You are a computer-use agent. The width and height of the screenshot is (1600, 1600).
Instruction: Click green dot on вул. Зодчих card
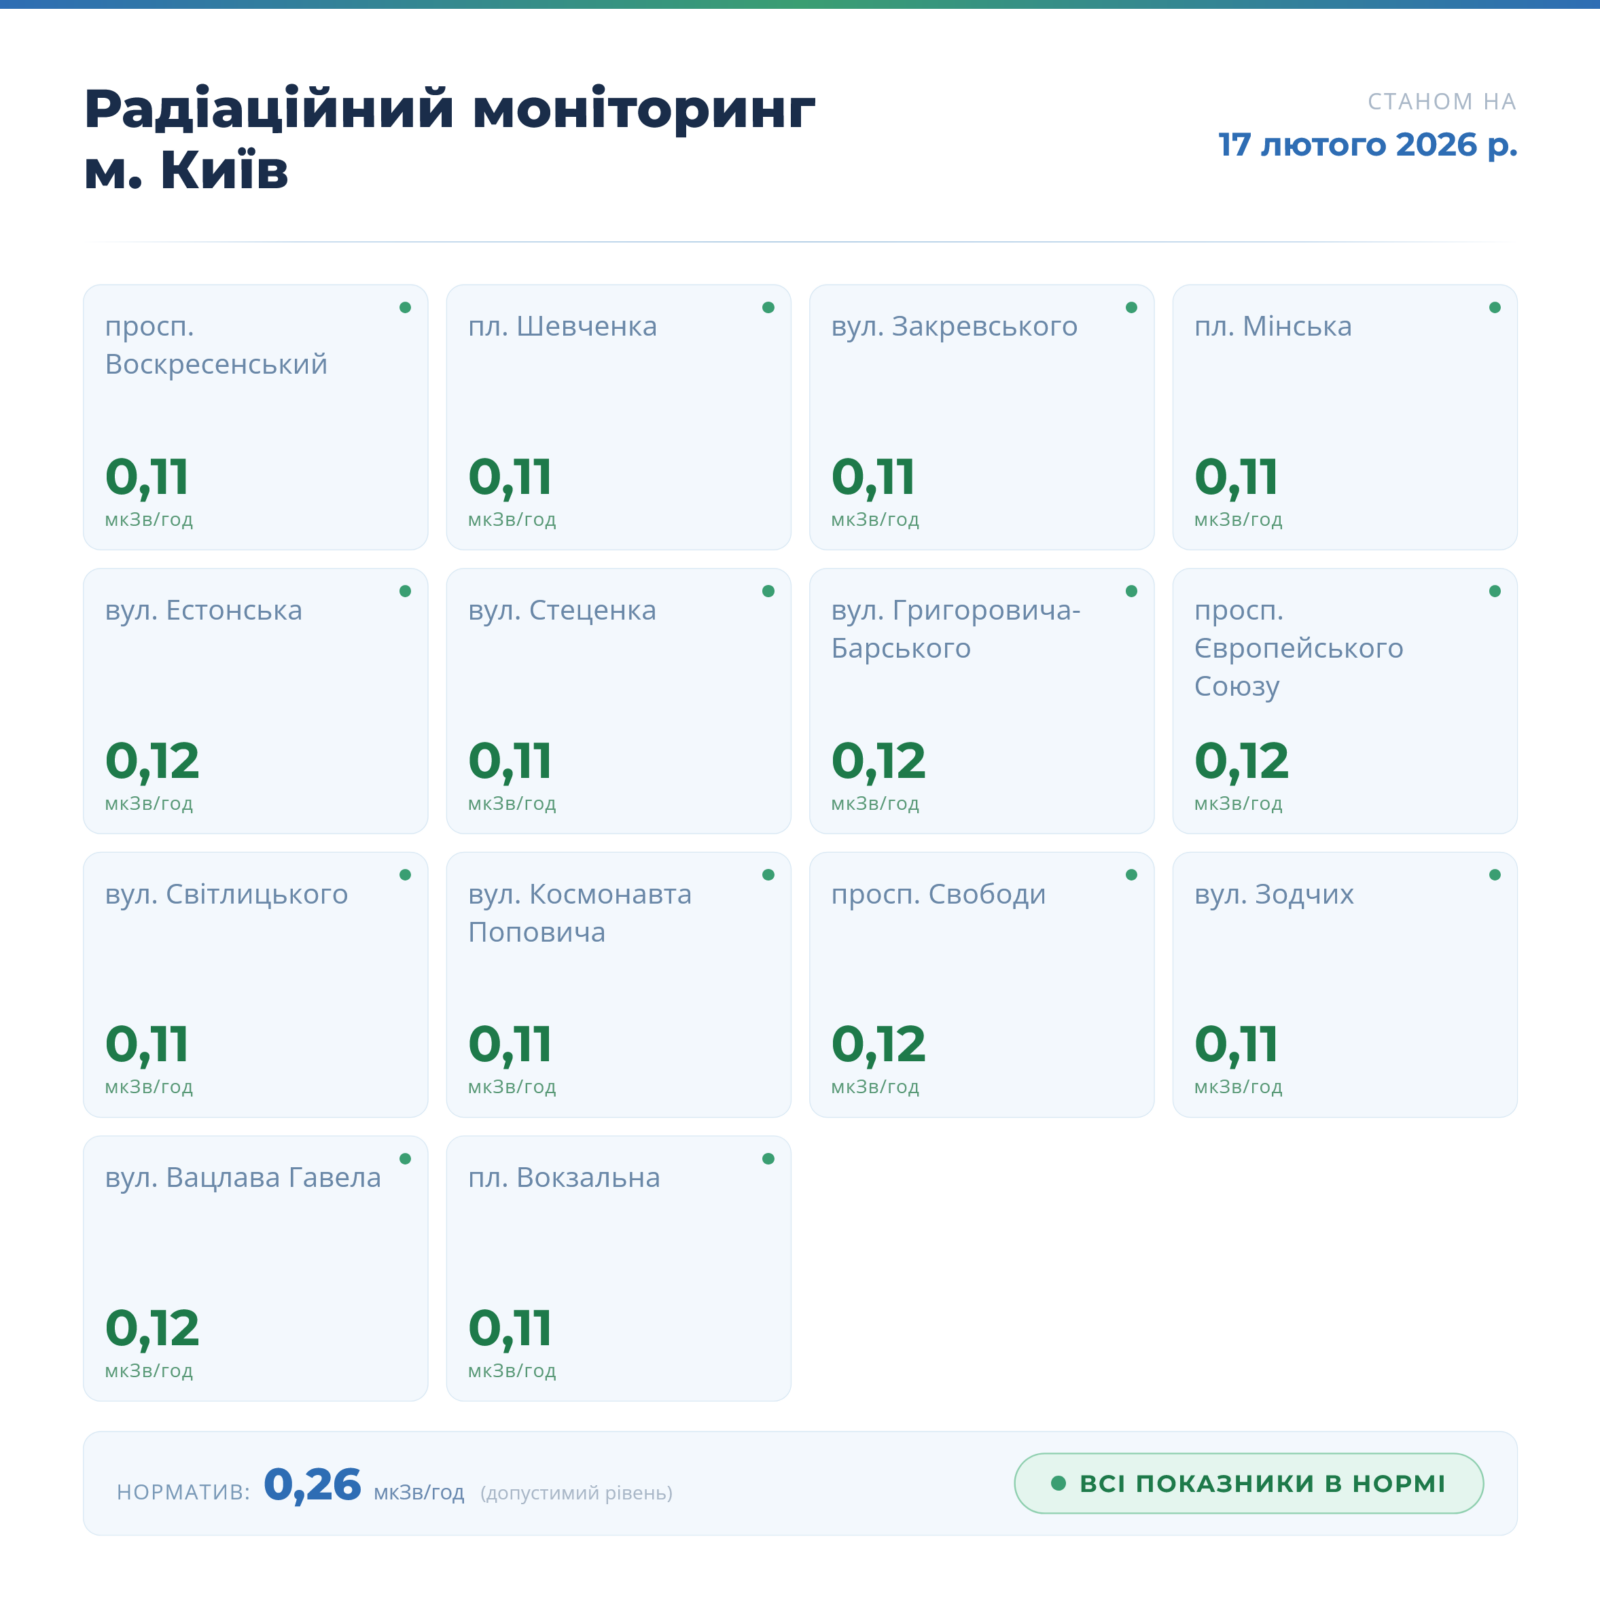pos(1494,875)
